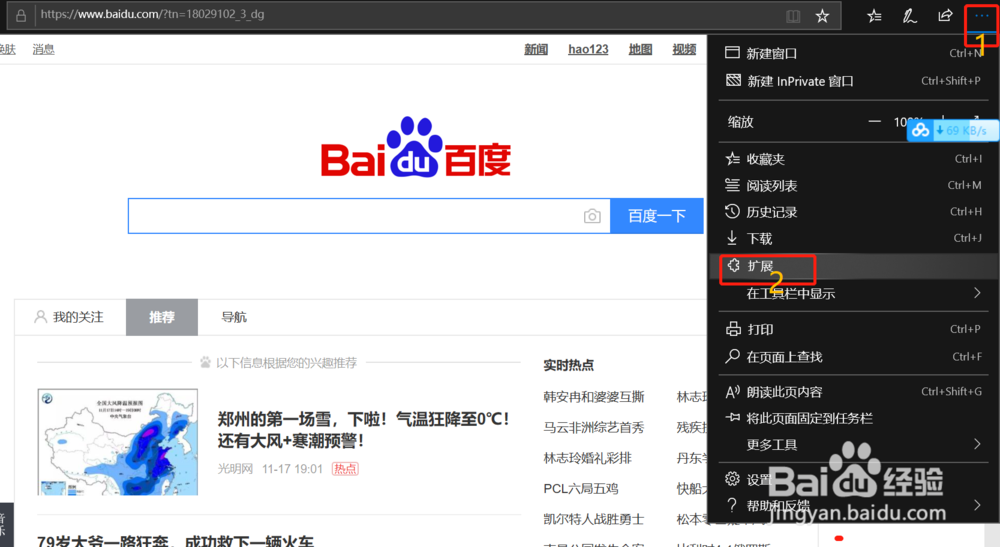Switch to 我的关注 tab
This screenshot has height=547, width=1000.
click(70, 317)
